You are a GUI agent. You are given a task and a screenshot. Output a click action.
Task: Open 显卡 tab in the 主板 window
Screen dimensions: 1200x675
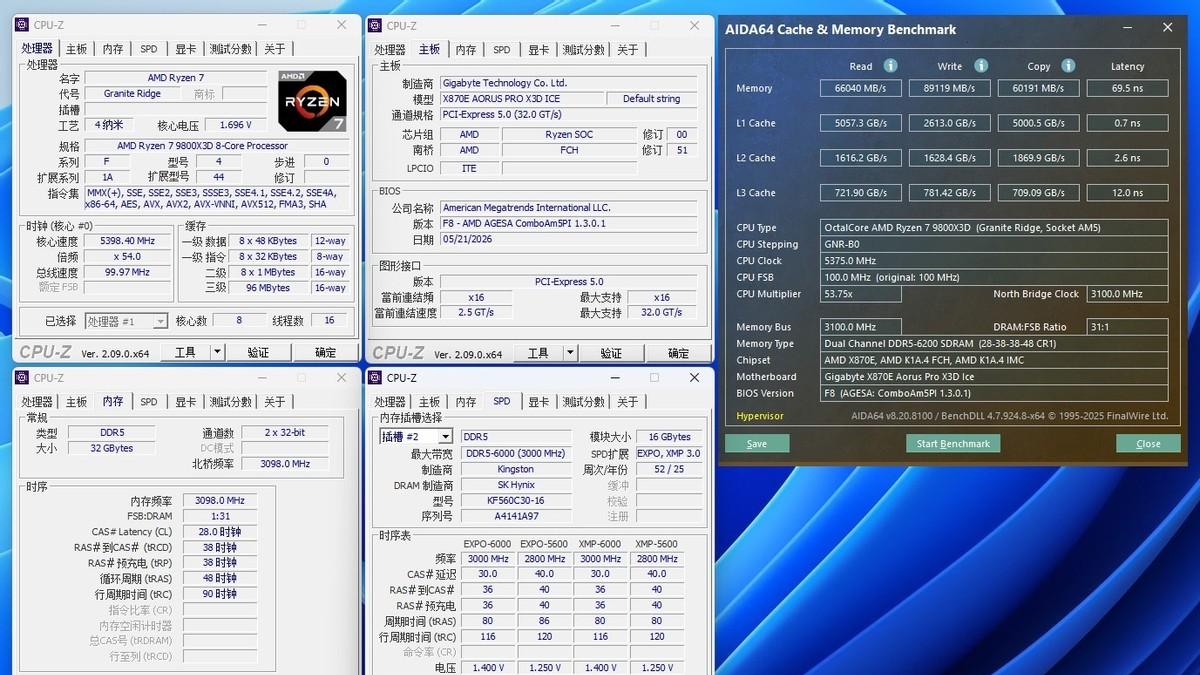[x=539, y=49]
